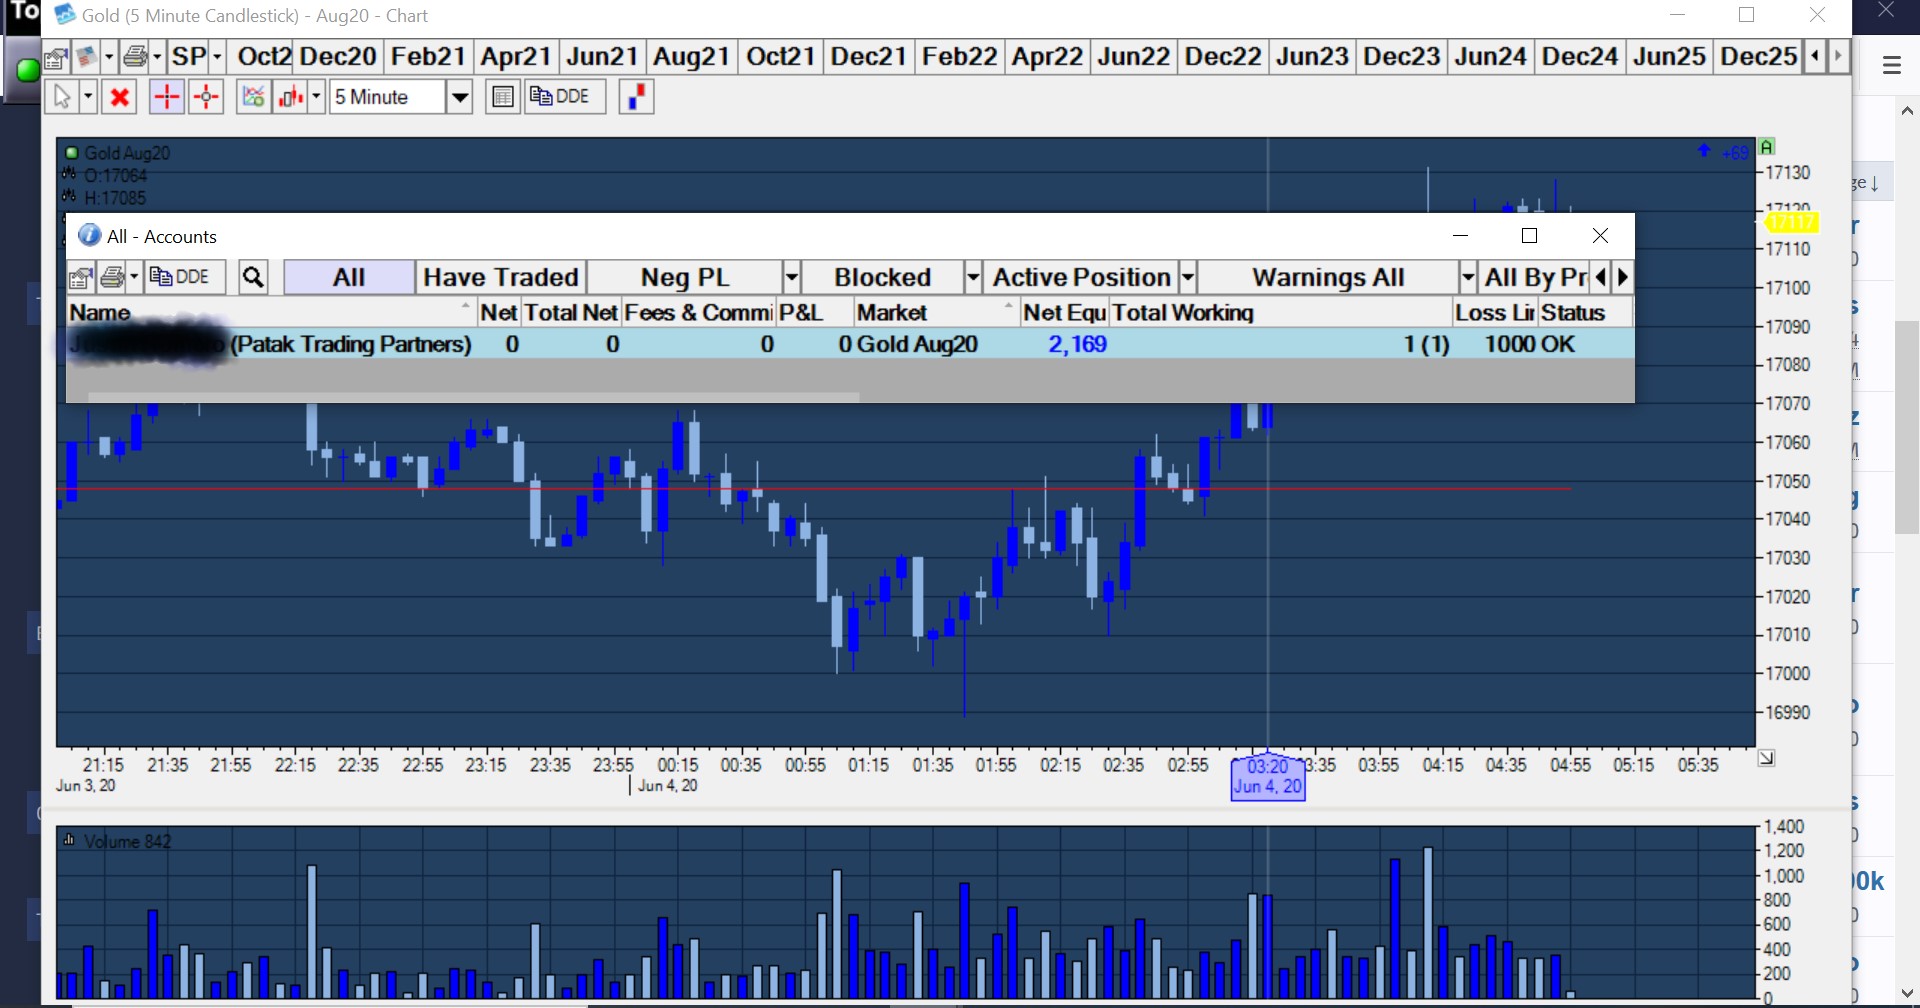Viewport: 1920px width, 1008px height.
Task: Select the All By Pr filter
Action: (x=1535, y=277)
